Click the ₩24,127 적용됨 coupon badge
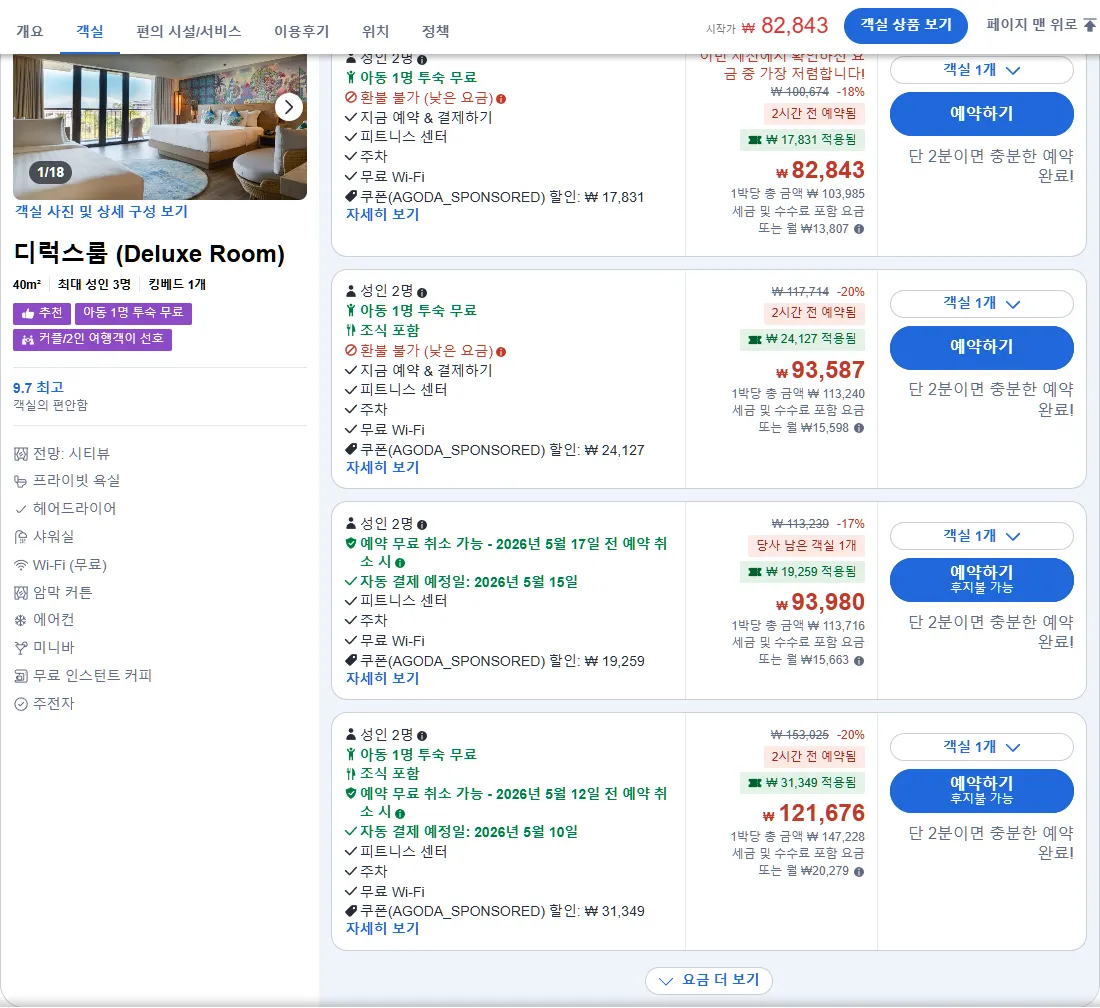This screenshot has width=1100, height=1008. click(802, 339)
